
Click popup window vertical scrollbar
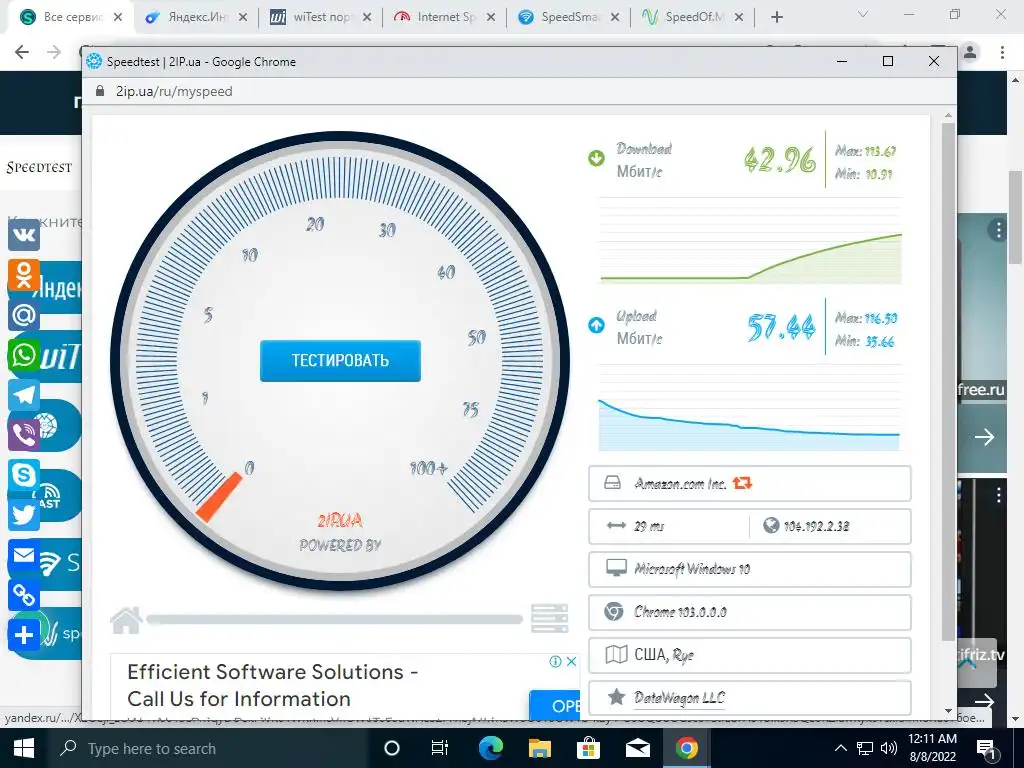(x=948, y=381)
